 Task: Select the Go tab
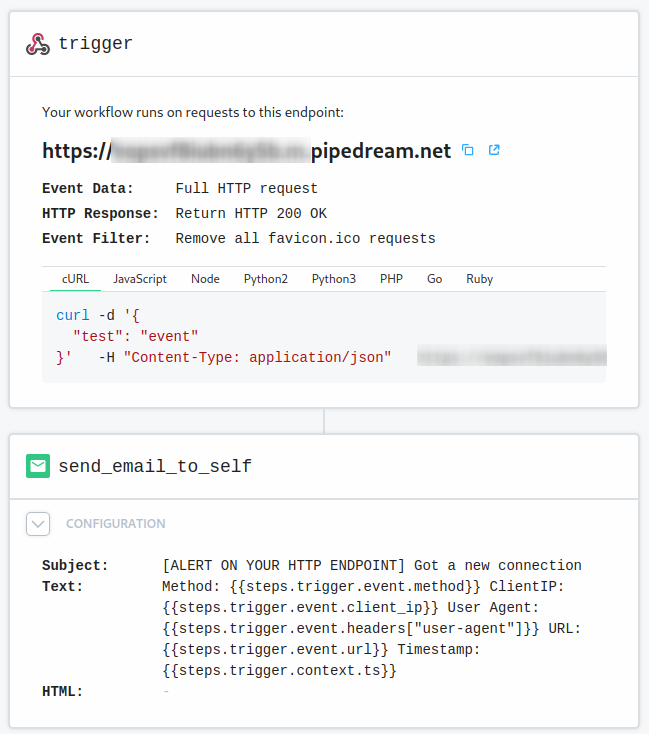click(434, 279)
